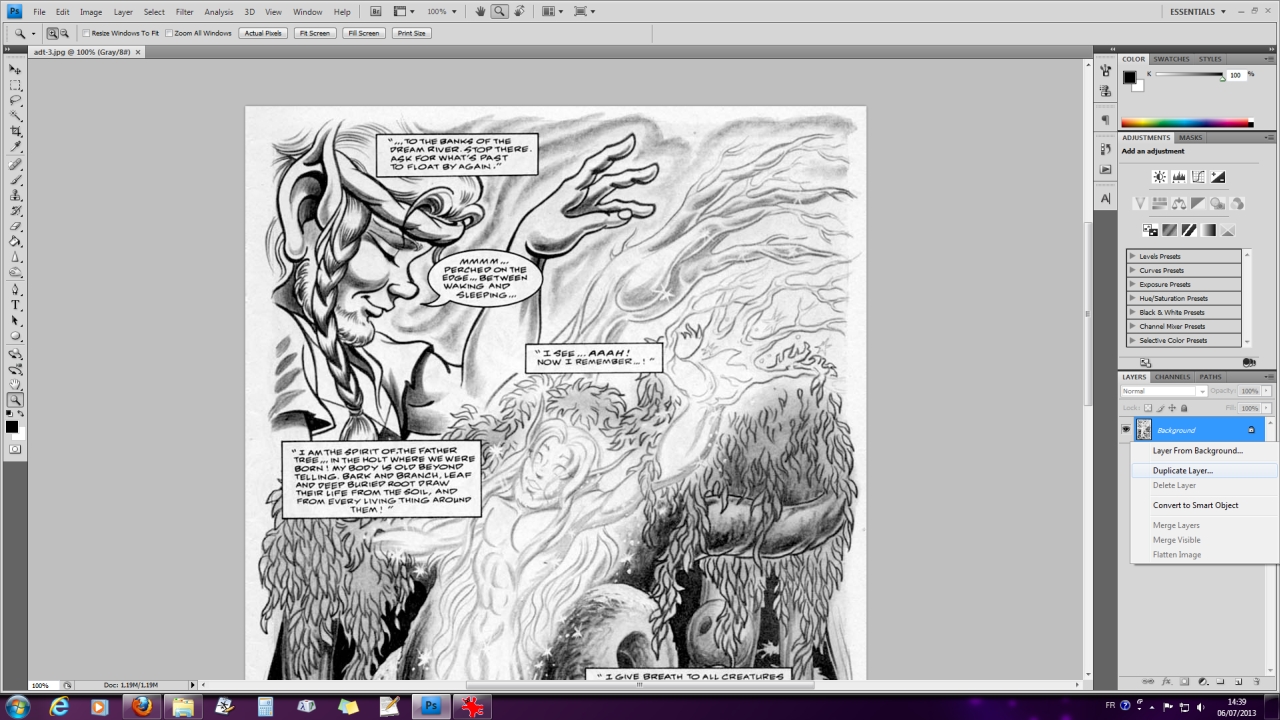Hide the Background layer with eye icon
1280x720 pixels.
[1126, 429]
